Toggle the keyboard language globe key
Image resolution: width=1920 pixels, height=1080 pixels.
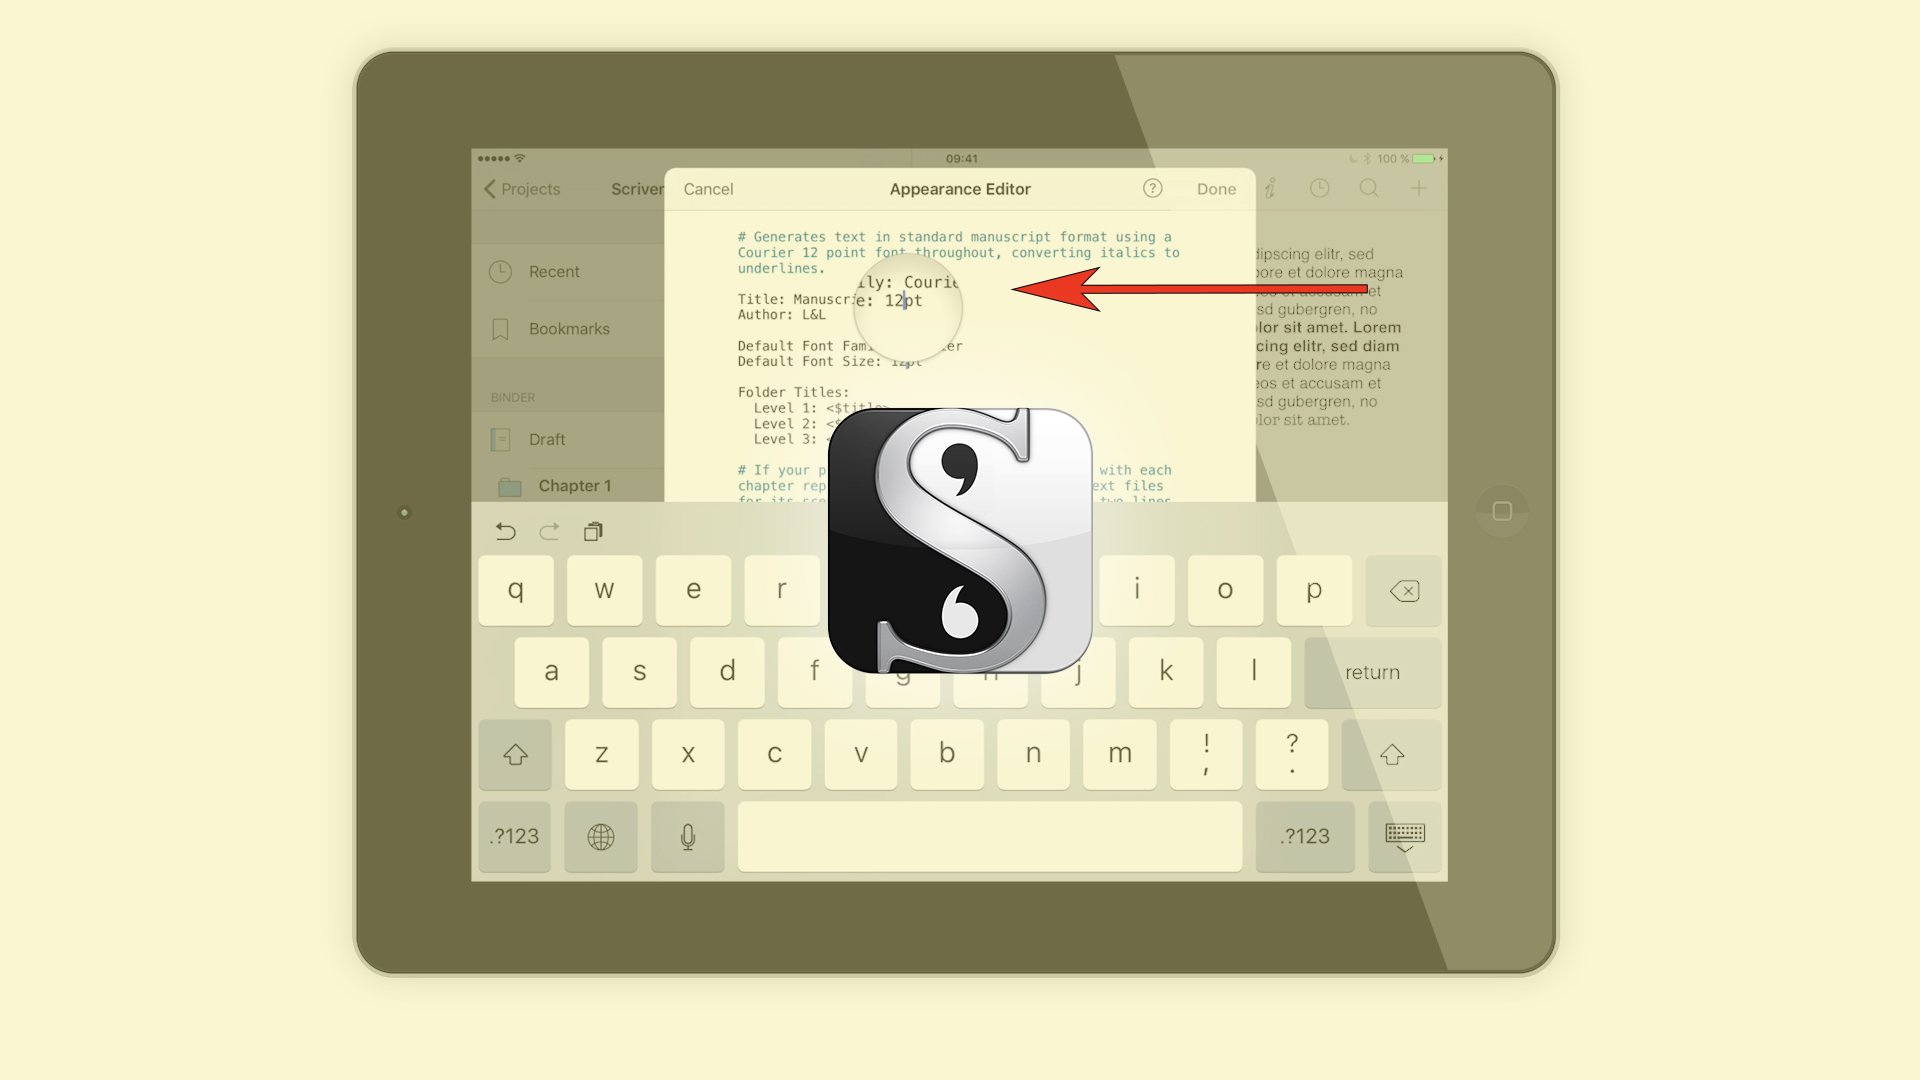[x=600, y=836]
